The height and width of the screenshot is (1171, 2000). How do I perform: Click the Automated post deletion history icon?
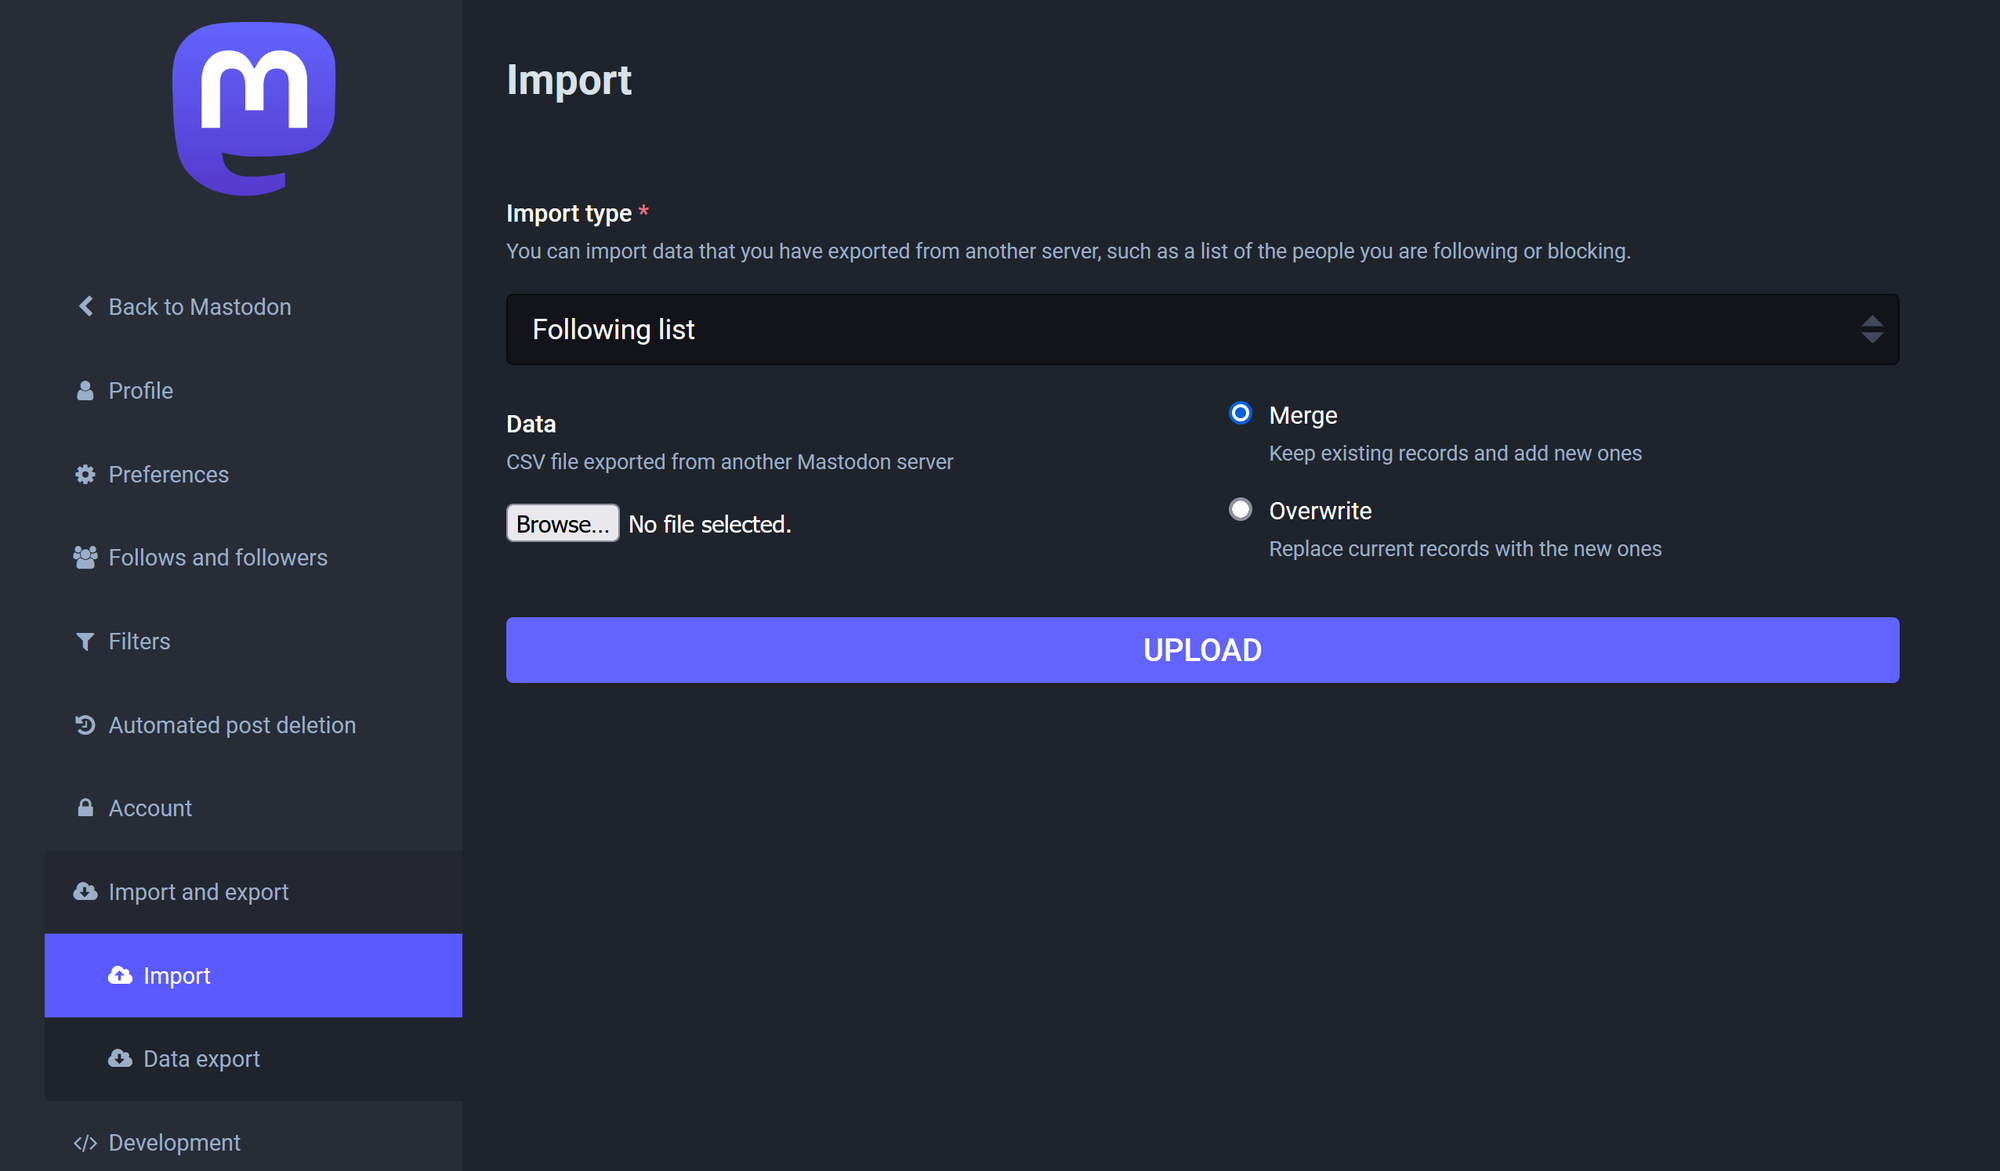point(85,725)
